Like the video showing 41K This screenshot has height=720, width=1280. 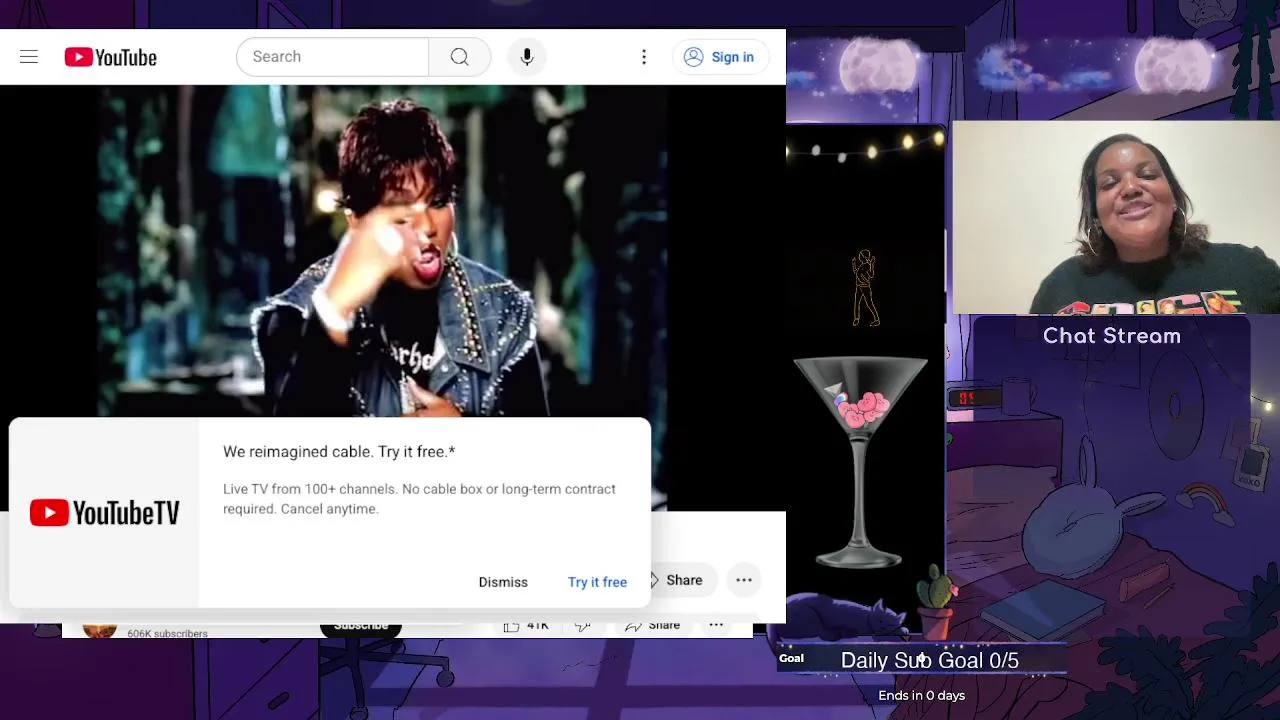(526, 626)
